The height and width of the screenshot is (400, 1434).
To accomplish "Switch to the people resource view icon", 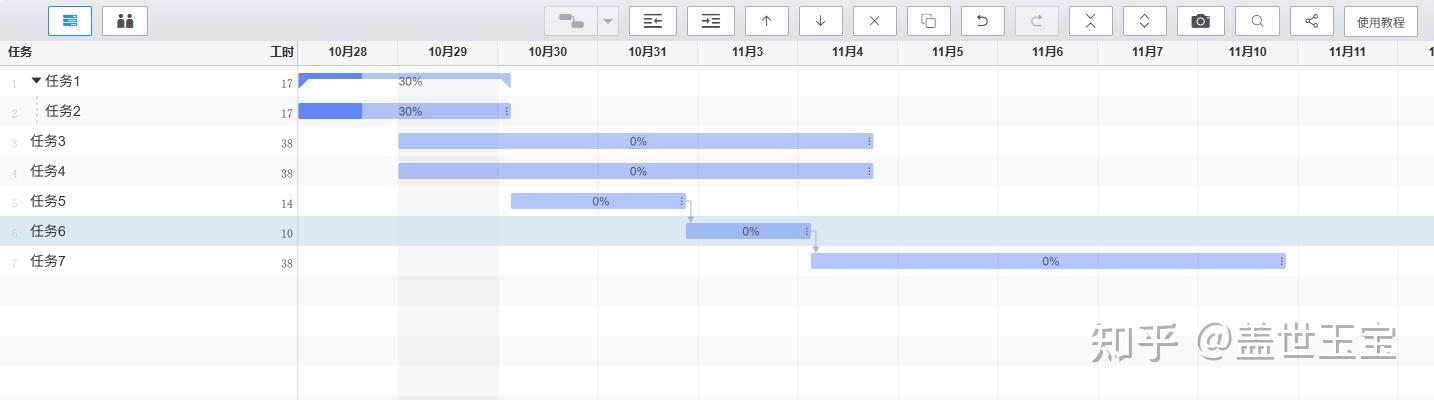I will click(x=125, y=21).
